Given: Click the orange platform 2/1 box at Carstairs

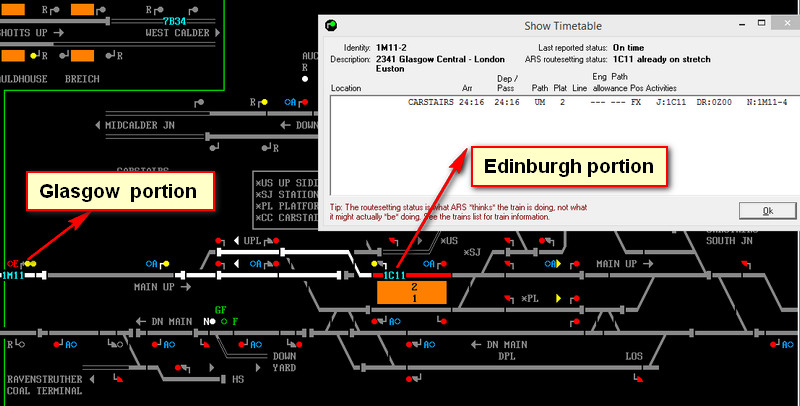Looking at the screenshot, I should pyautogui.click(x=412, y=293).
